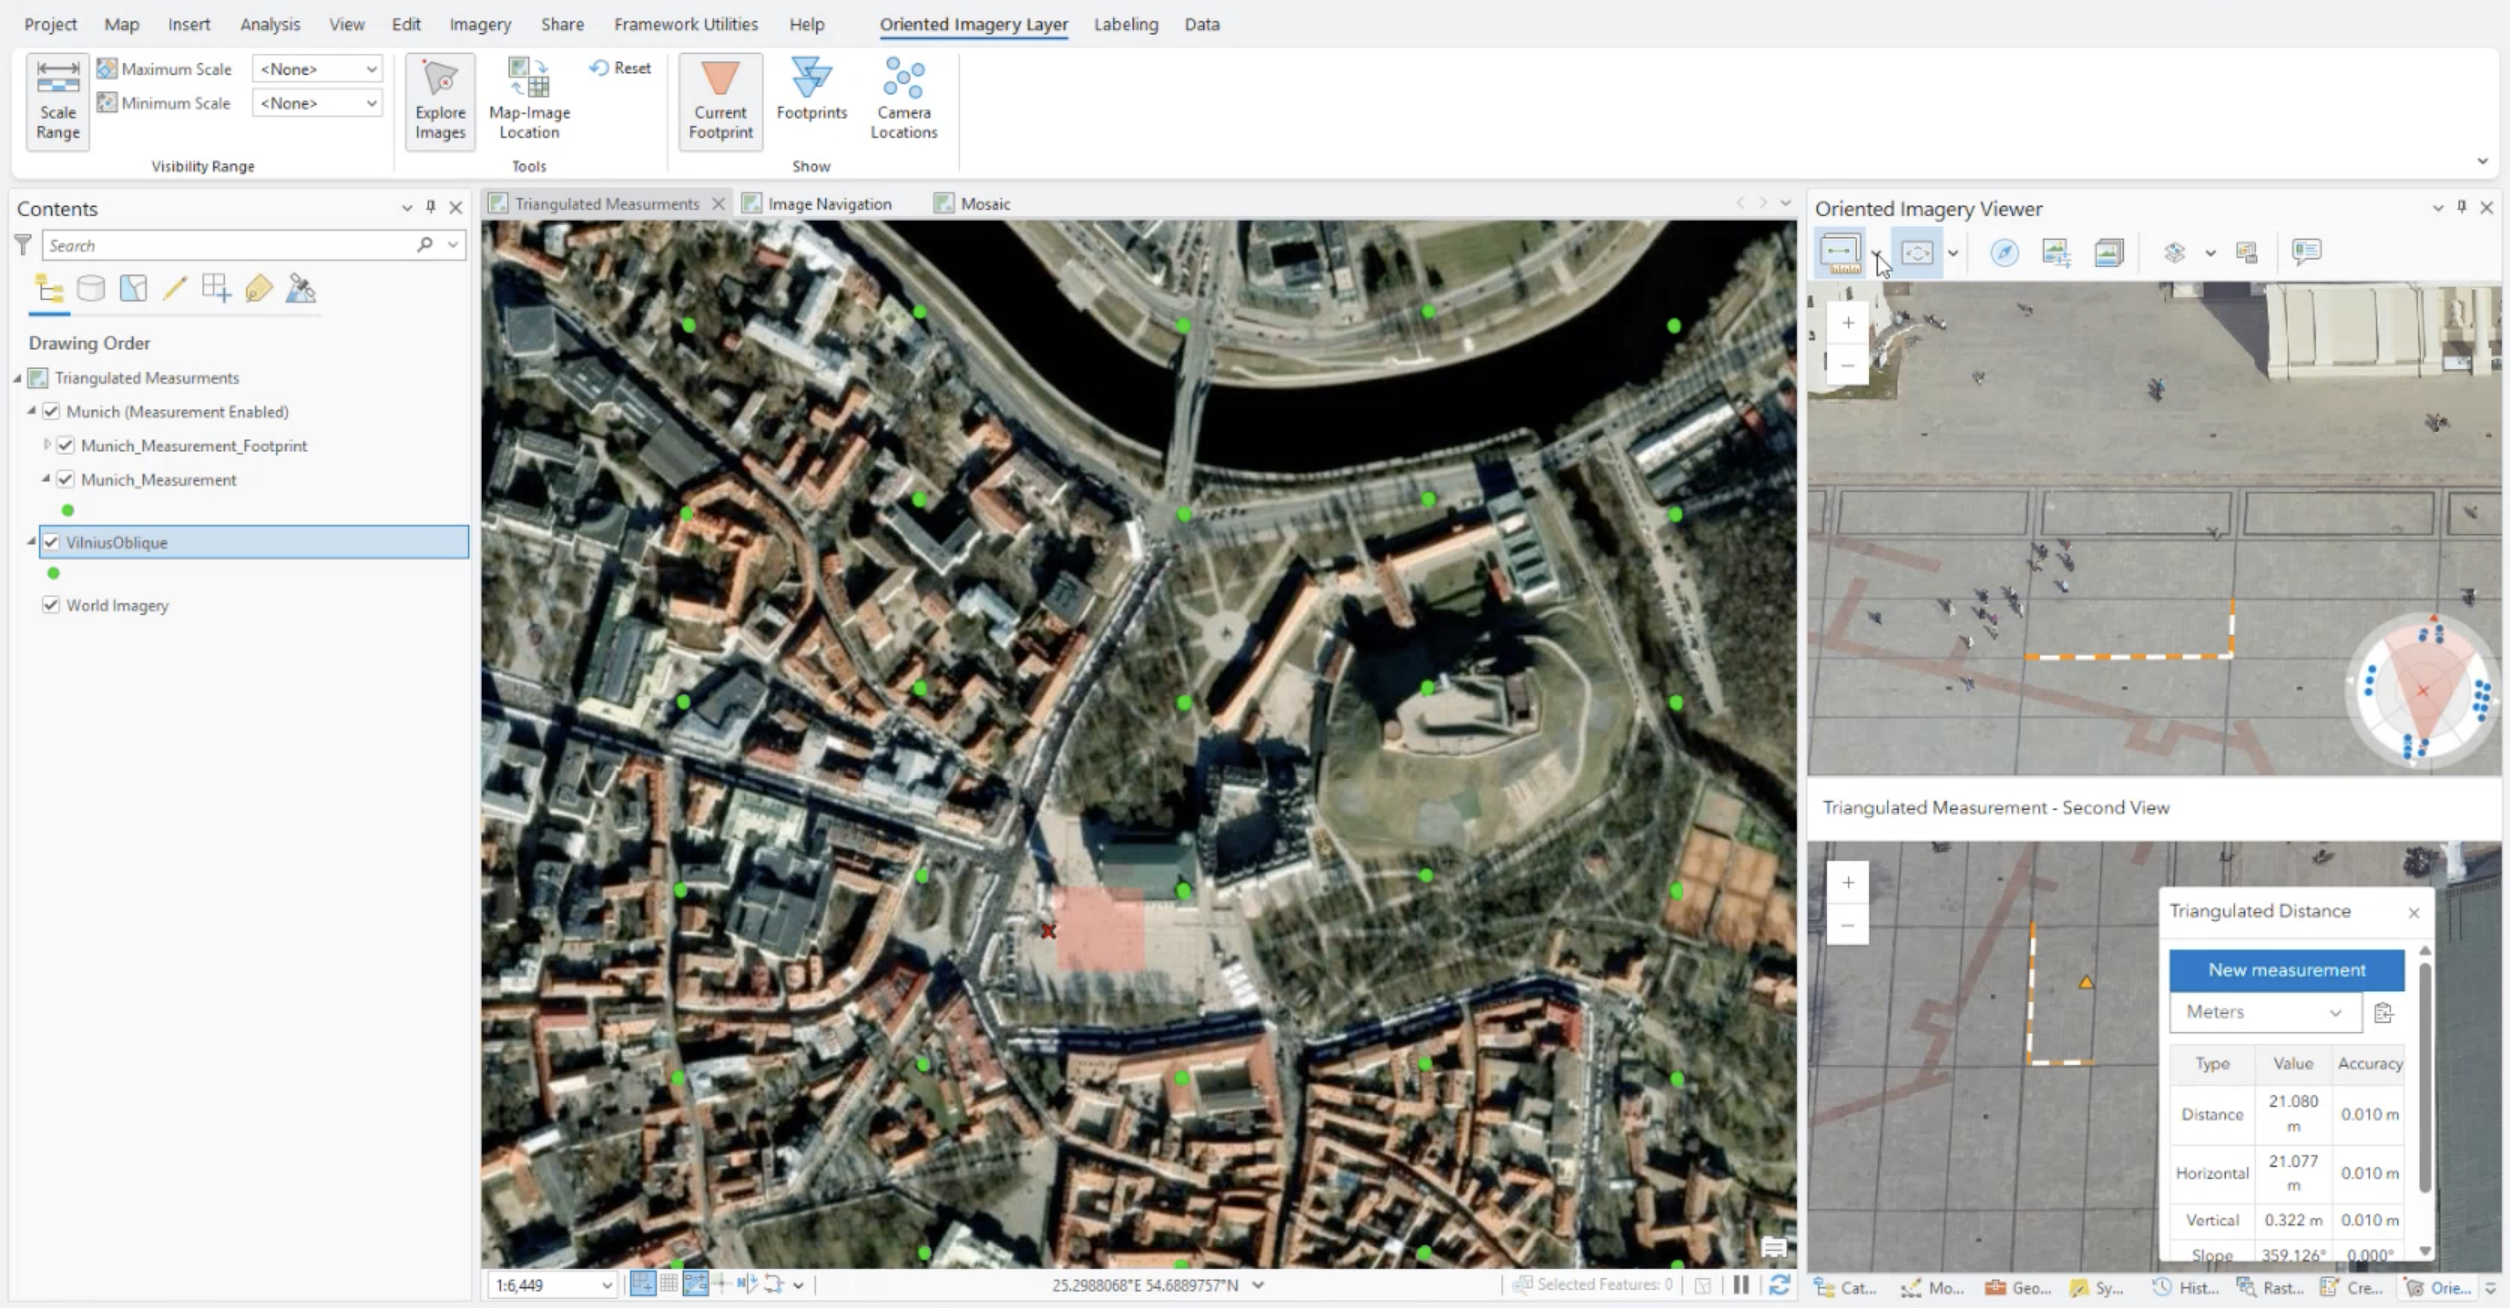Pause map drawing in status bar

pyautogui.click(x=1741, y=1285)
